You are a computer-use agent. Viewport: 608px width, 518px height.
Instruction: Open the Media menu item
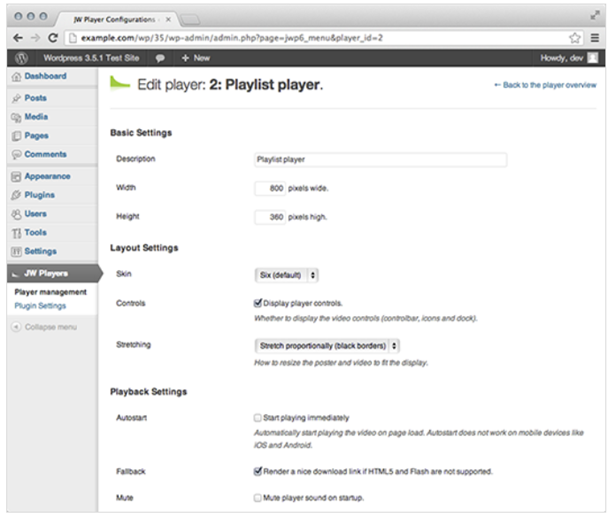[36, 117]
